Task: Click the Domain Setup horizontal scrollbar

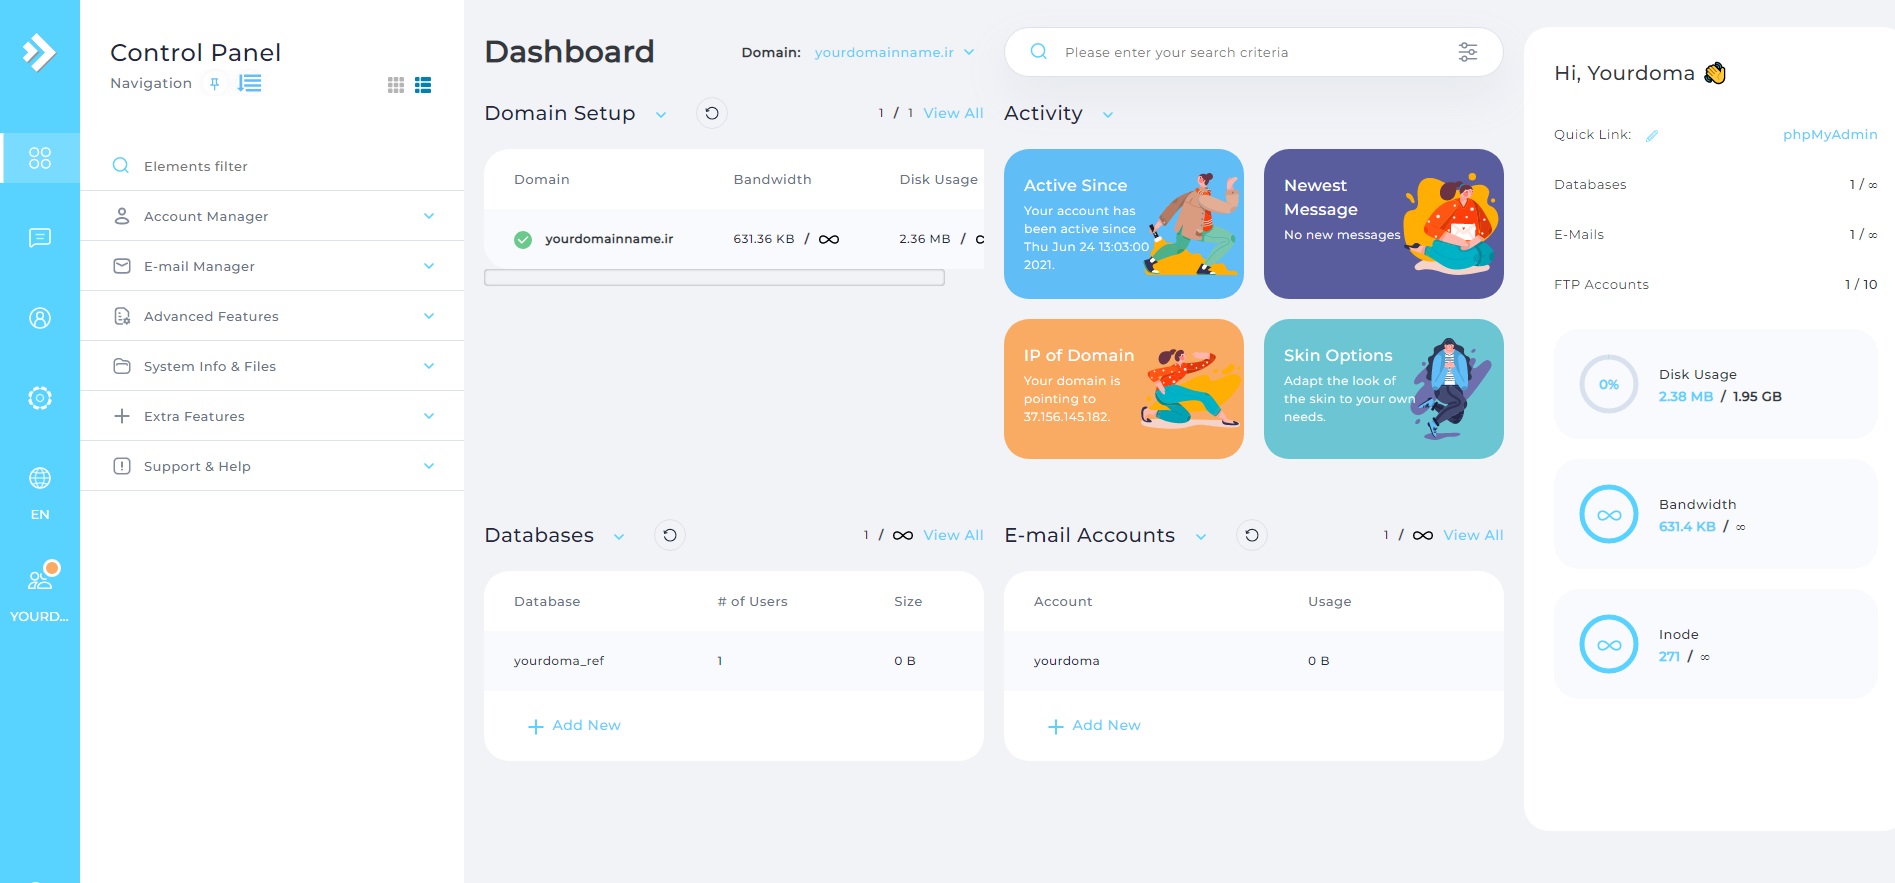Action: click(x=714, y=278)
